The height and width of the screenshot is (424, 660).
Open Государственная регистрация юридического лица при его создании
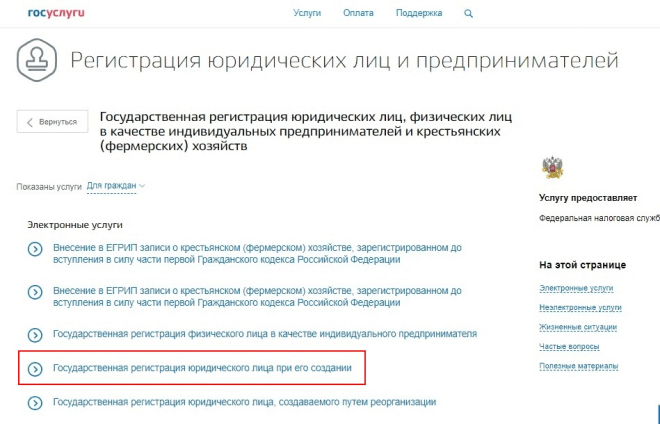(x=202, y=368)
